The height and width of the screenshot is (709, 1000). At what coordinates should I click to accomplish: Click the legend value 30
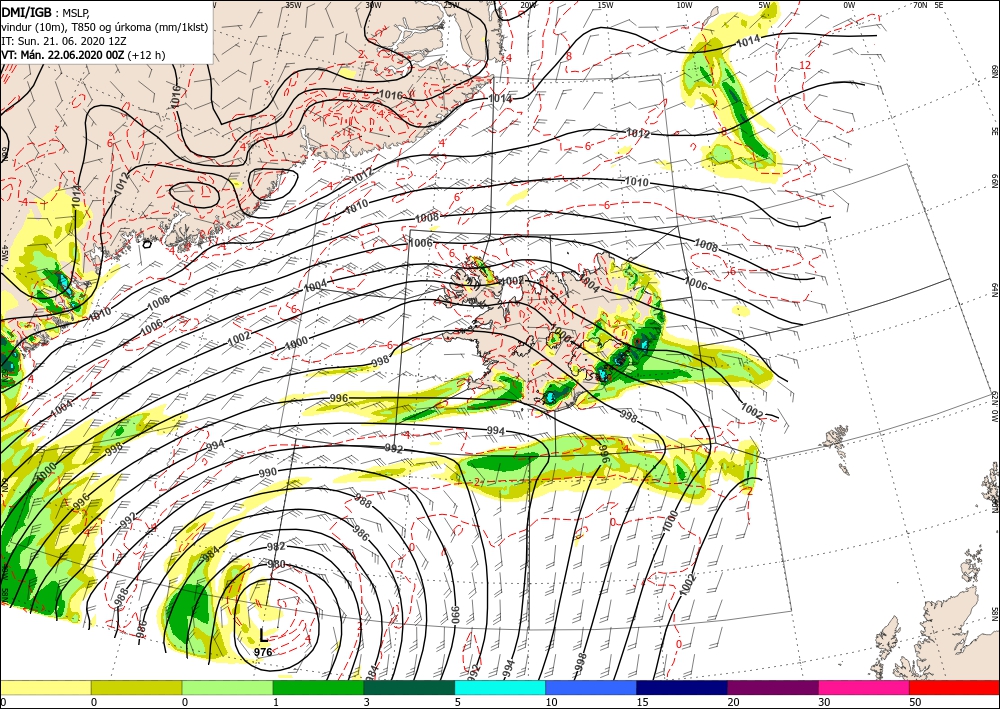[x=824, y=702]
